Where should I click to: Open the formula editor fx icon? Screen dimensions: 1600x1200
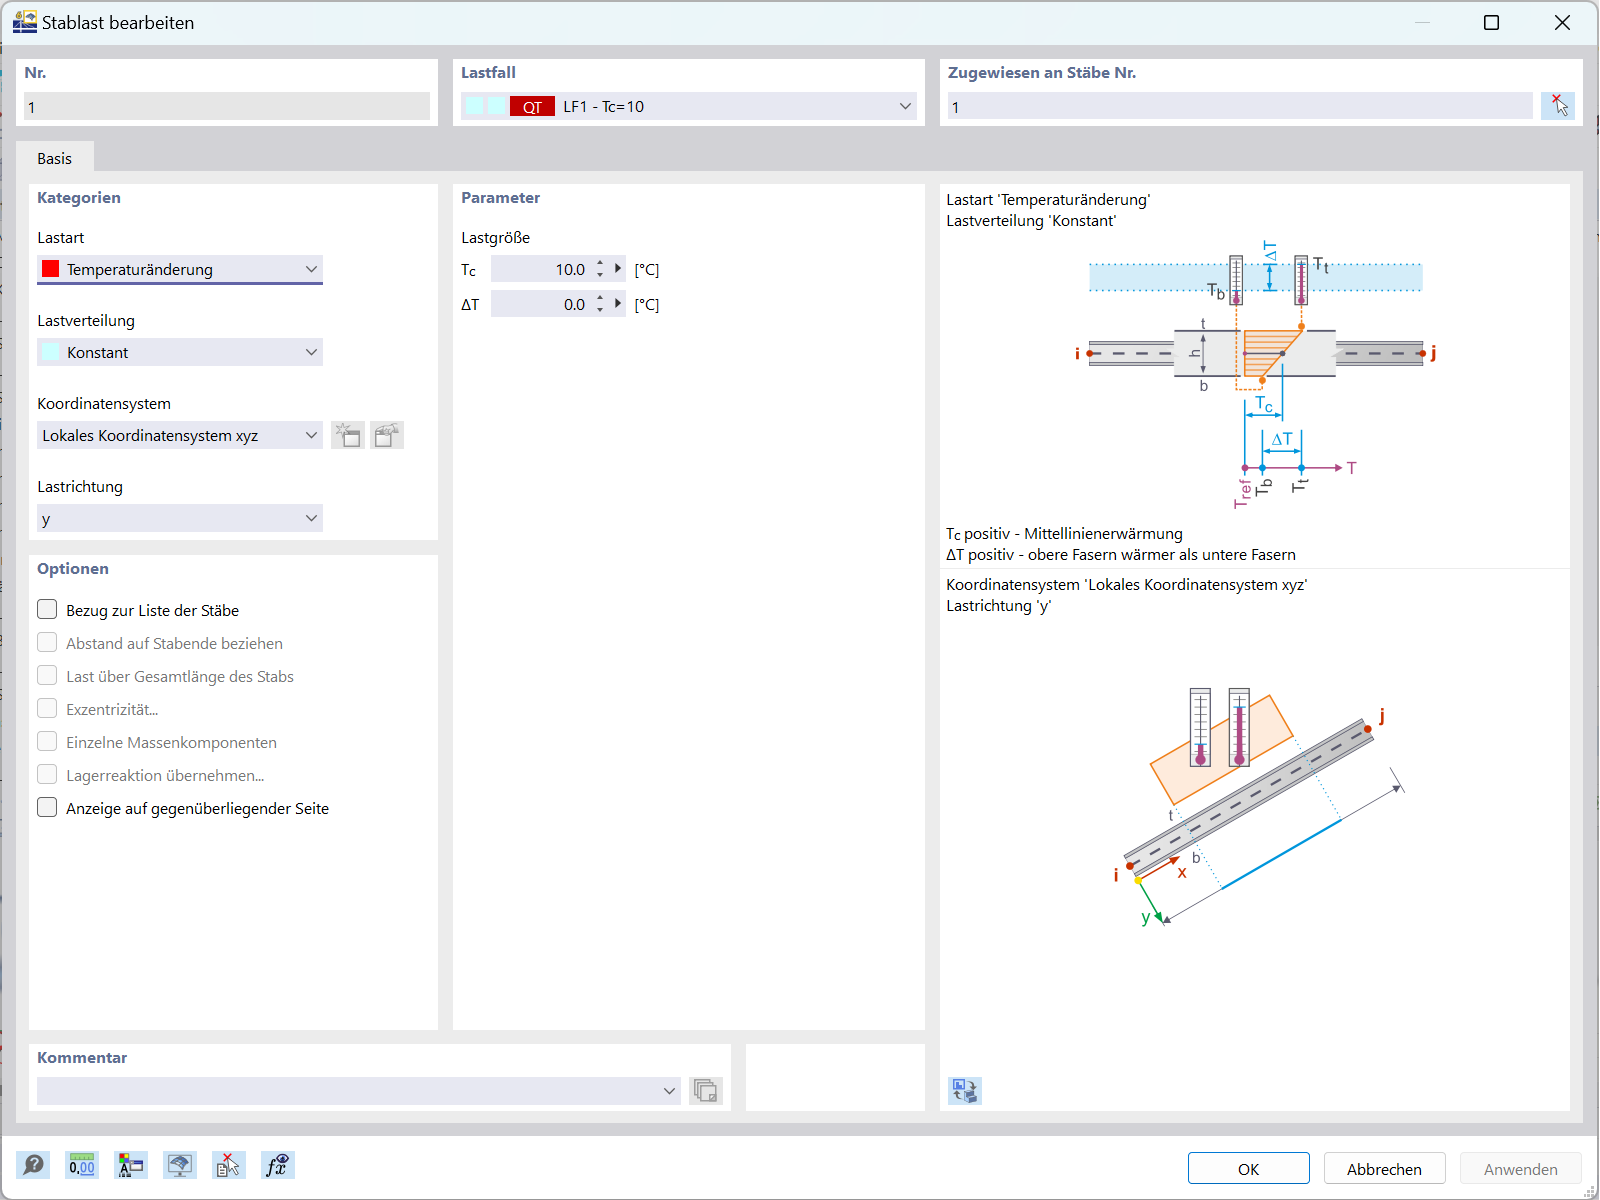[x=278, y=1165]
